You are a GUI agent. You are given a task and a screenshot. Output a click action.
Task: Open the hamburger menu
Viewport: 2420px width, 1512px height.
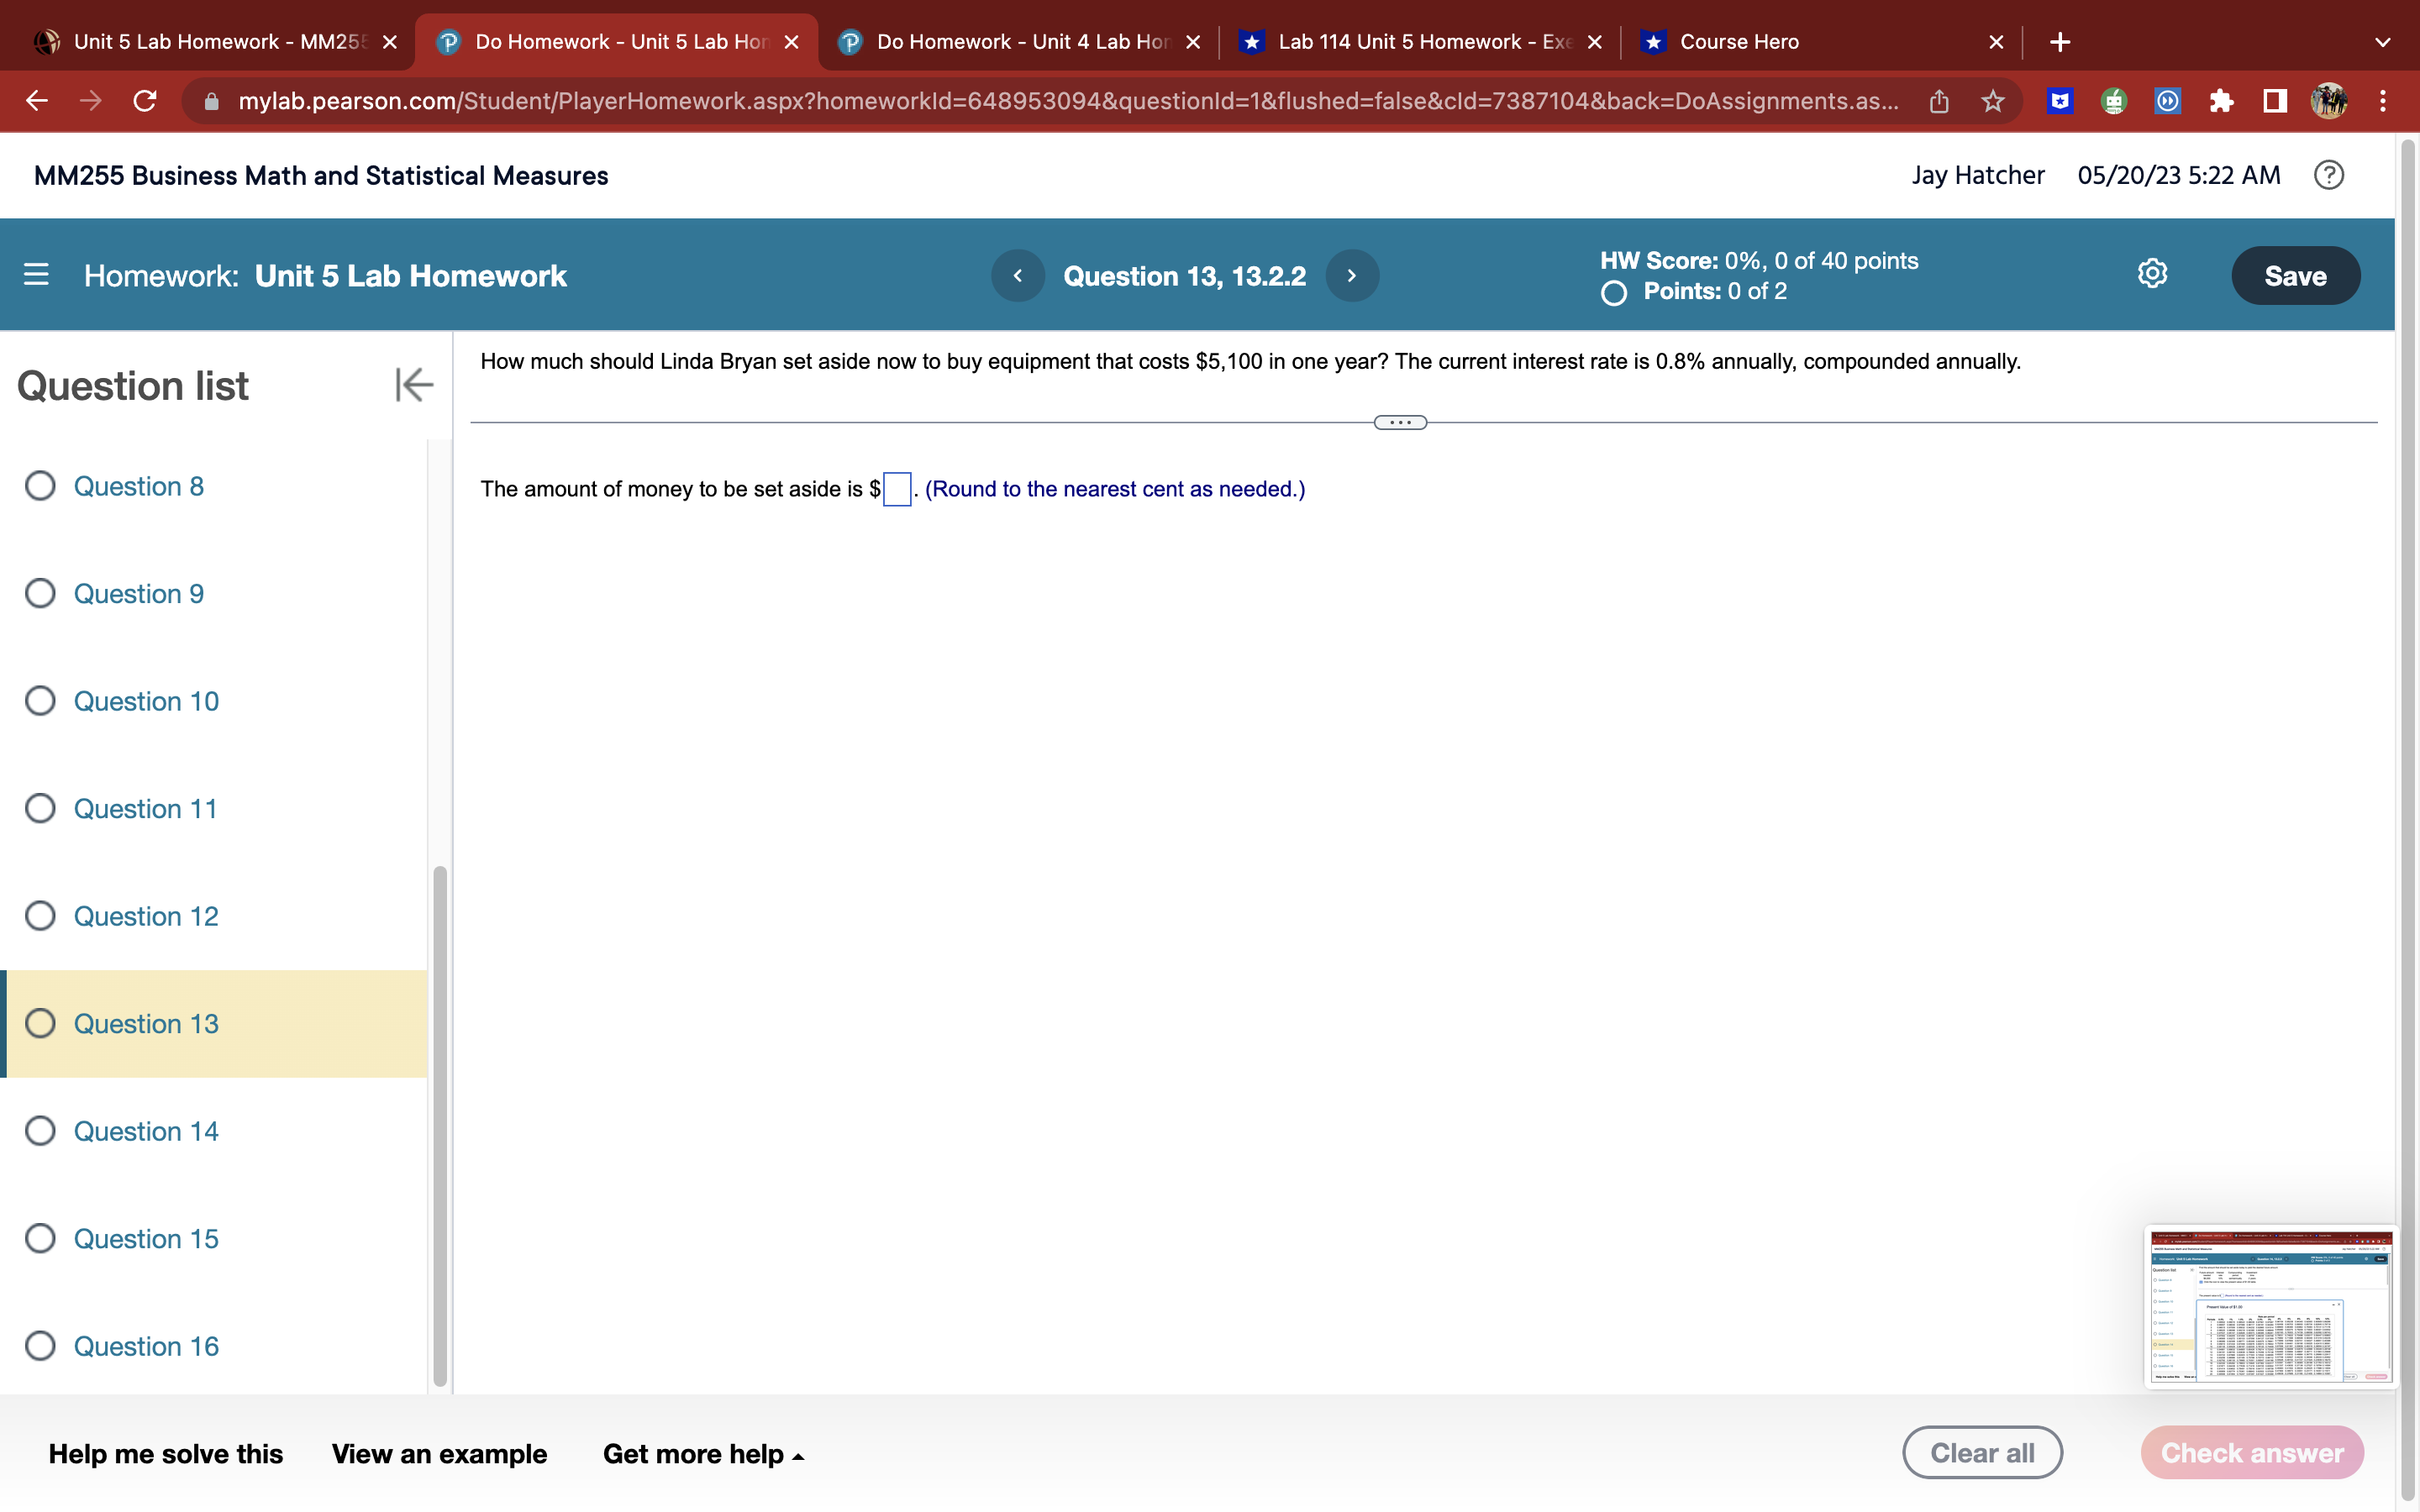point(36,275)
